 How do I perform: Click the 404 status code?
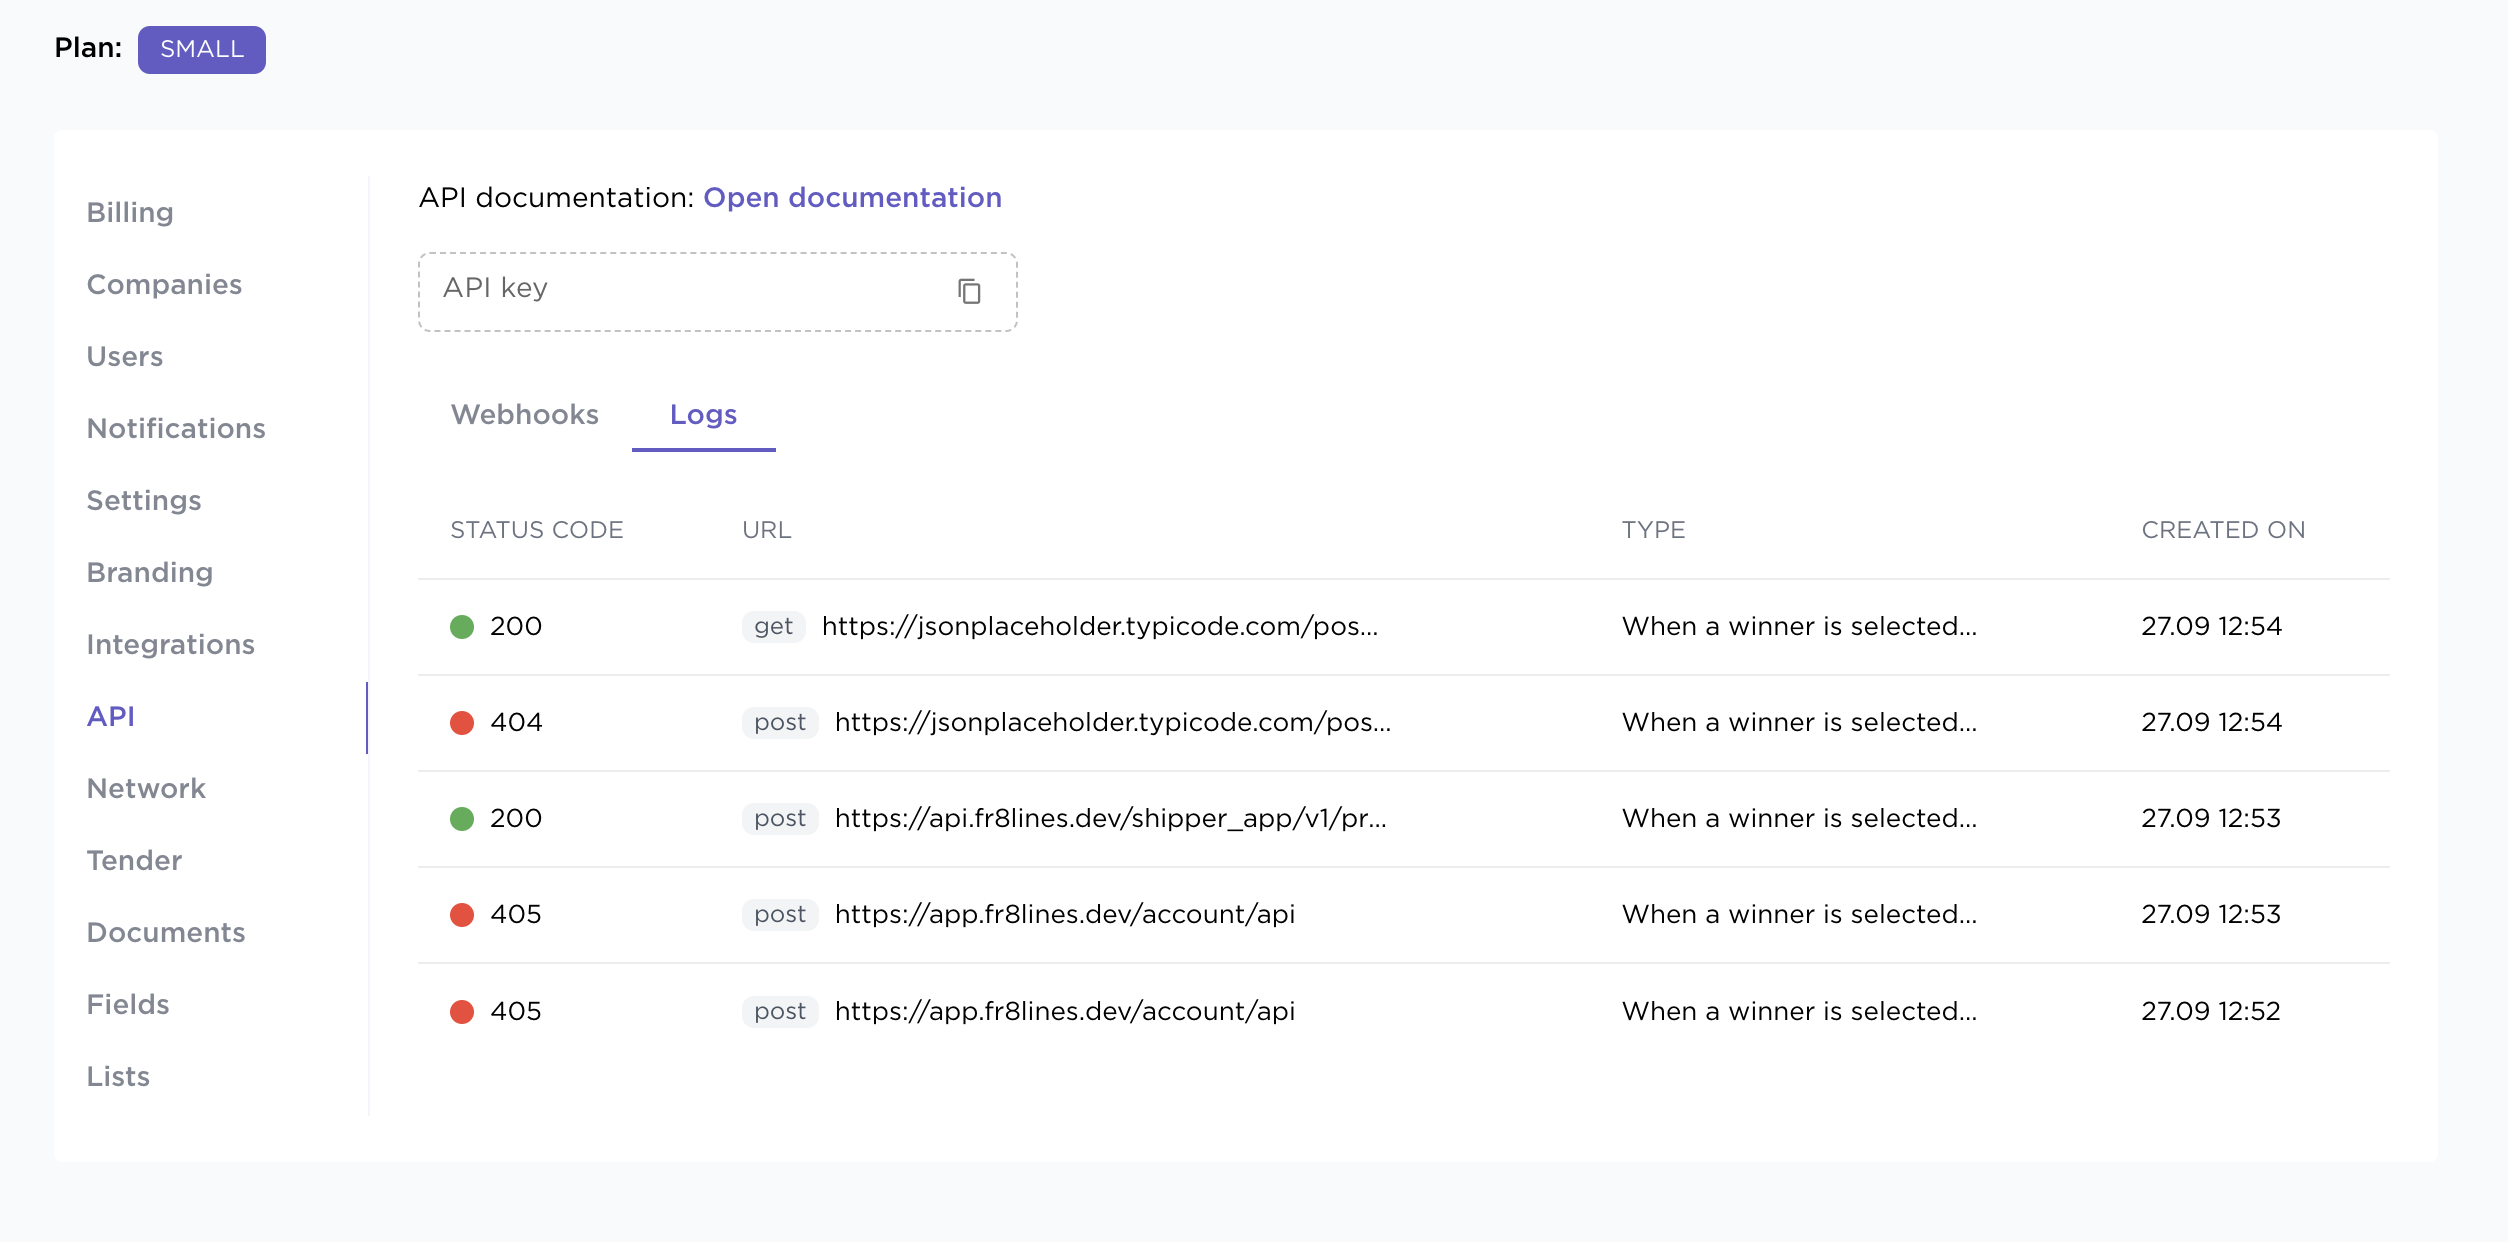tap(516, 722)
